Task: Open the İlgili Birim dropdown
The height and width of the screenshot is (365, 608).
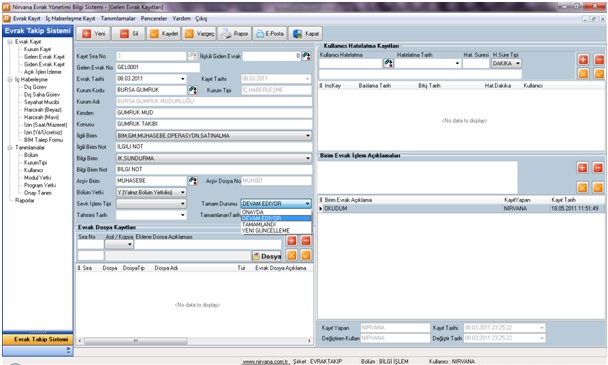Action: coord(308,136)
